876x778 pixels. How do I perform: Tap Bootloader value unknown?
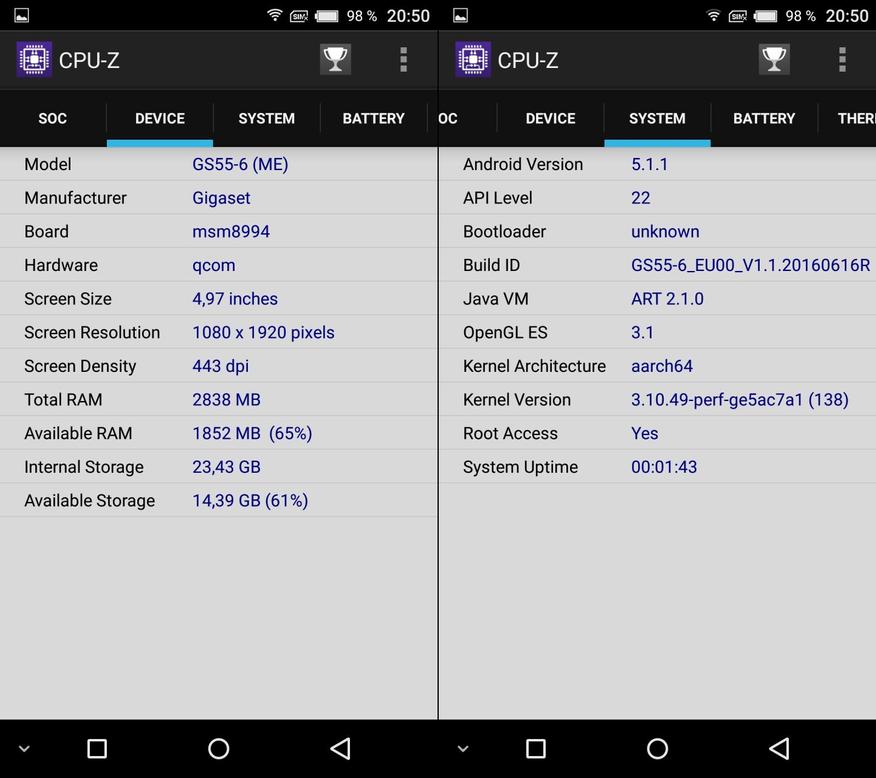[x=665, y=231]
